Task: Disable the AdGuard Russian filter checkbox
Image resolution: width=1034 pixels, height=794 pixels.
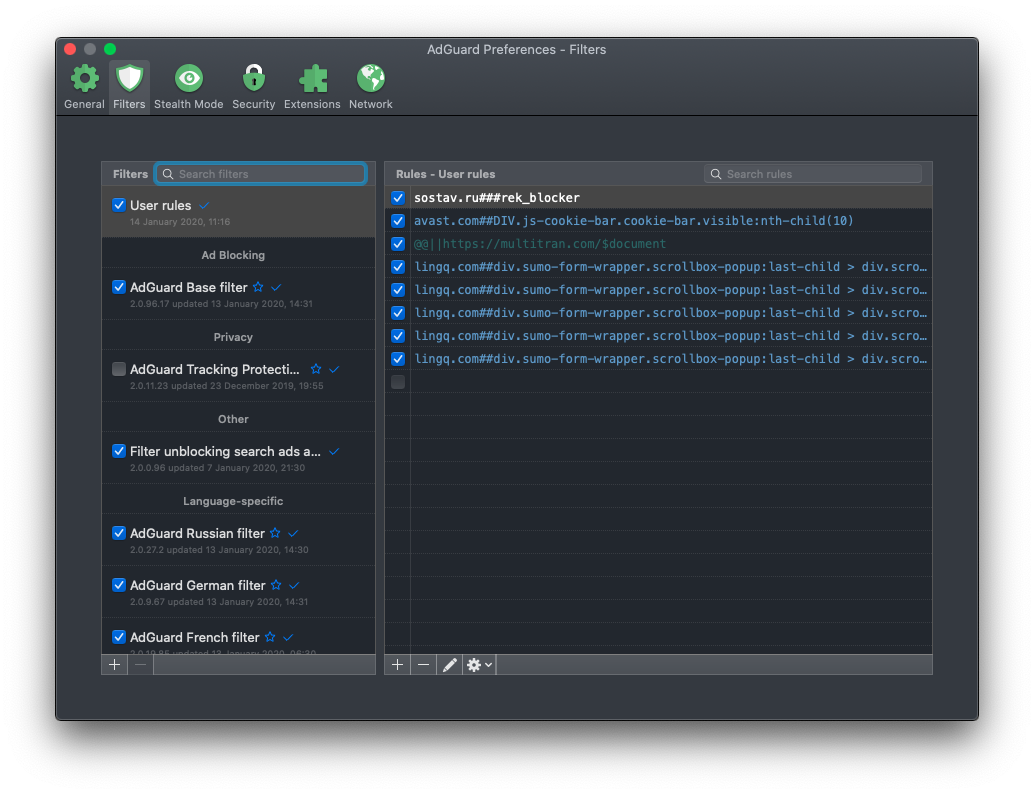Action: [119, 533]
